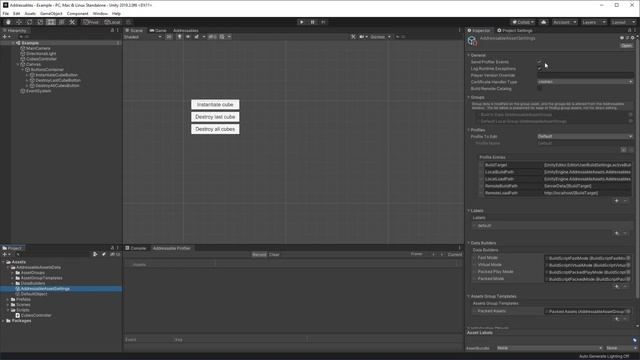The image size is (640, 360).
Task: Open the scene camera settings icon
Action: point(362,37)
